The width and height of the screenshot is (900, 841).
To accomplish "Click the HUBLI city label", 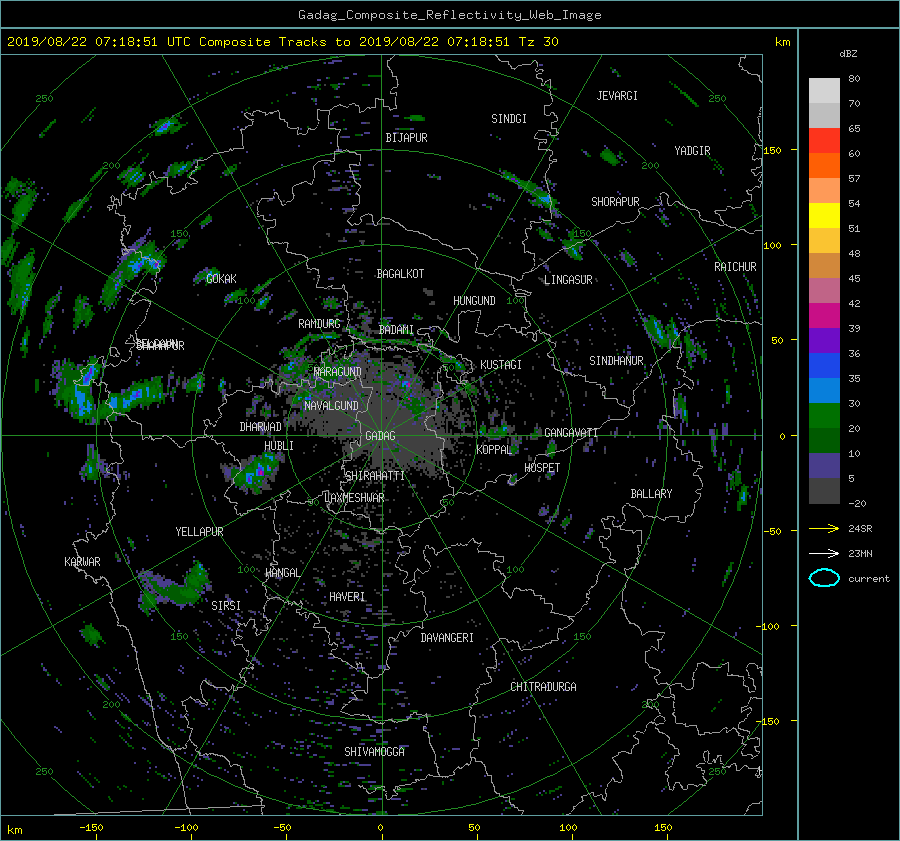I will 278,446.
